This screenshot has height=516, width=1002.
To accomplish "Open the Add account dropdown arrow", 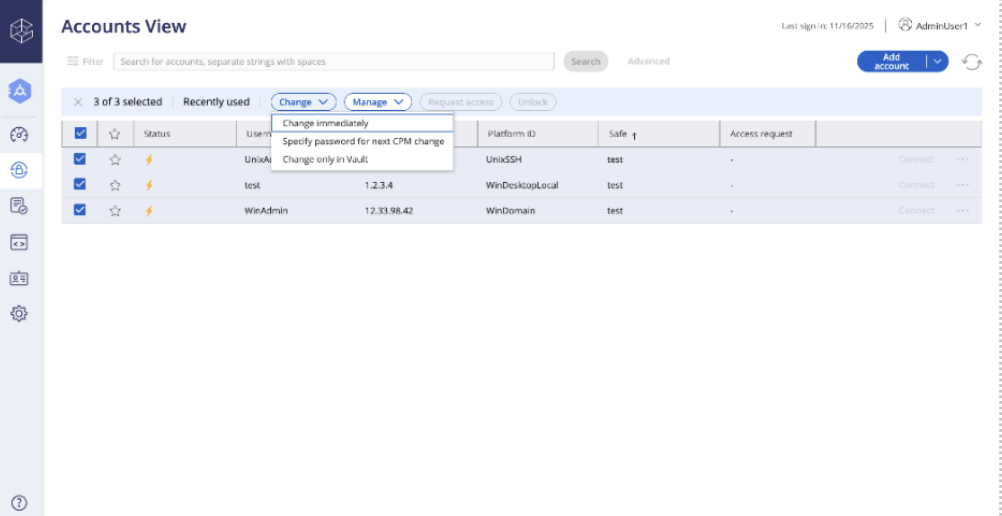I will (x=937, y=61).
